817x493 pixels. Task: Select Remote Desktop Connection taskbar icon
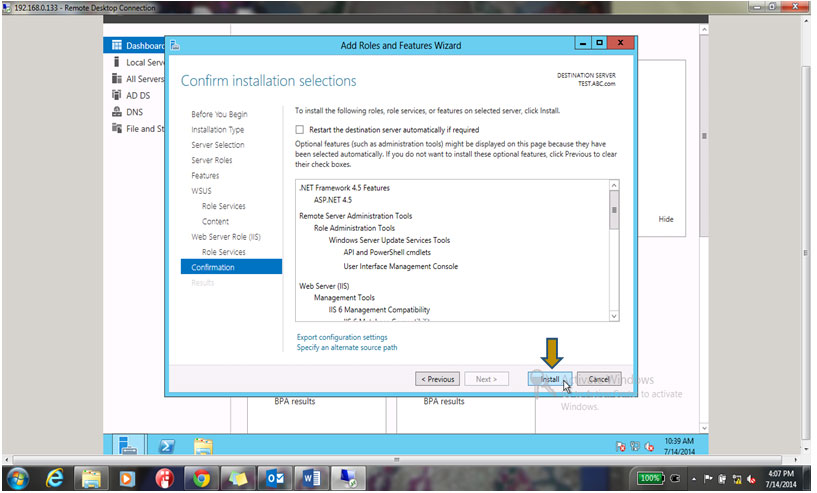(348, 478)
